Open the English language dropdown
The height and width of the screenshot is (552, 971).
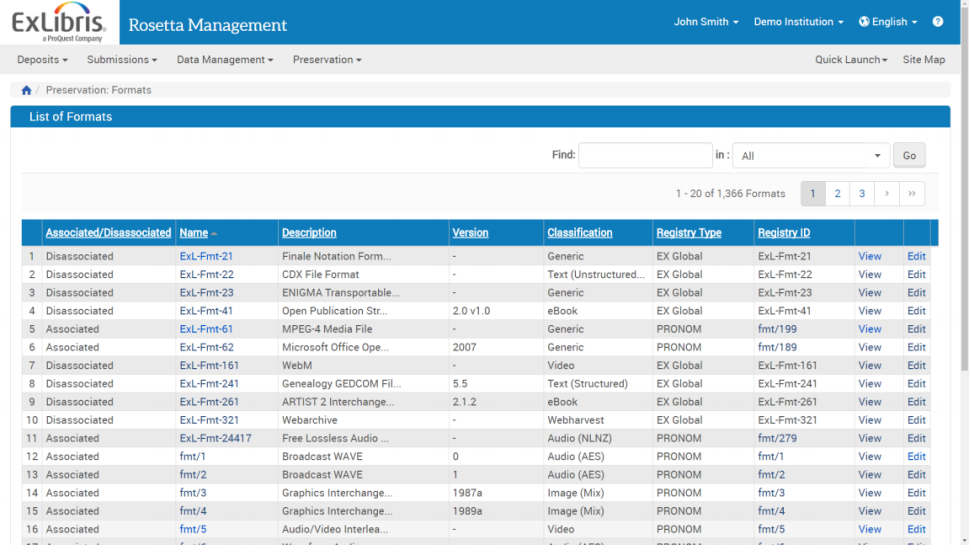pos(888,22)
